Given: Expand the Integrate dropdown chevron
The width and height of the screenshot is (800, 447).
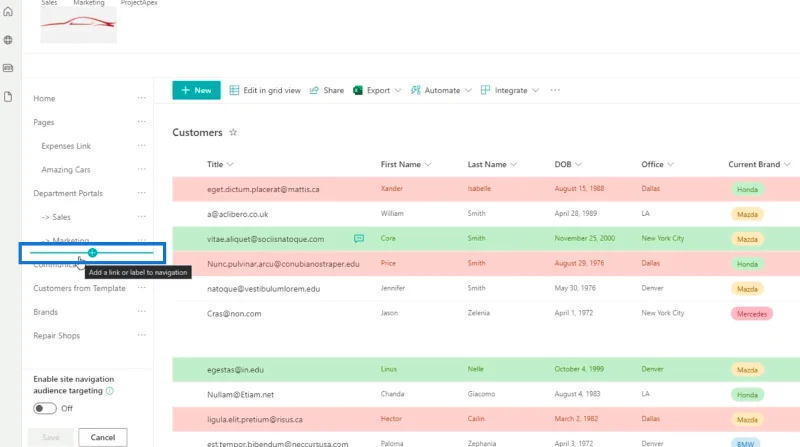Looking at the screenshot, I should point(535,90).
